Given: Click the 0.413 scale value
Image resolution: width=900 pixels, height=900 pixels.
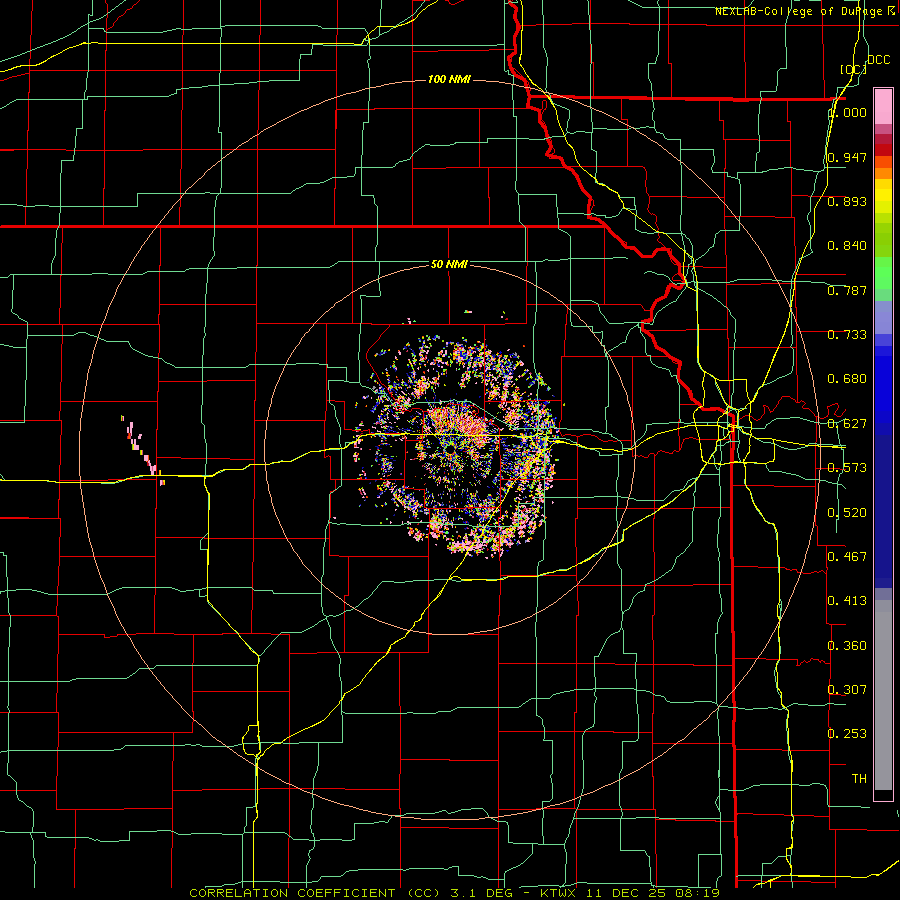Looking at the screenshot, I should pos(847,601).
